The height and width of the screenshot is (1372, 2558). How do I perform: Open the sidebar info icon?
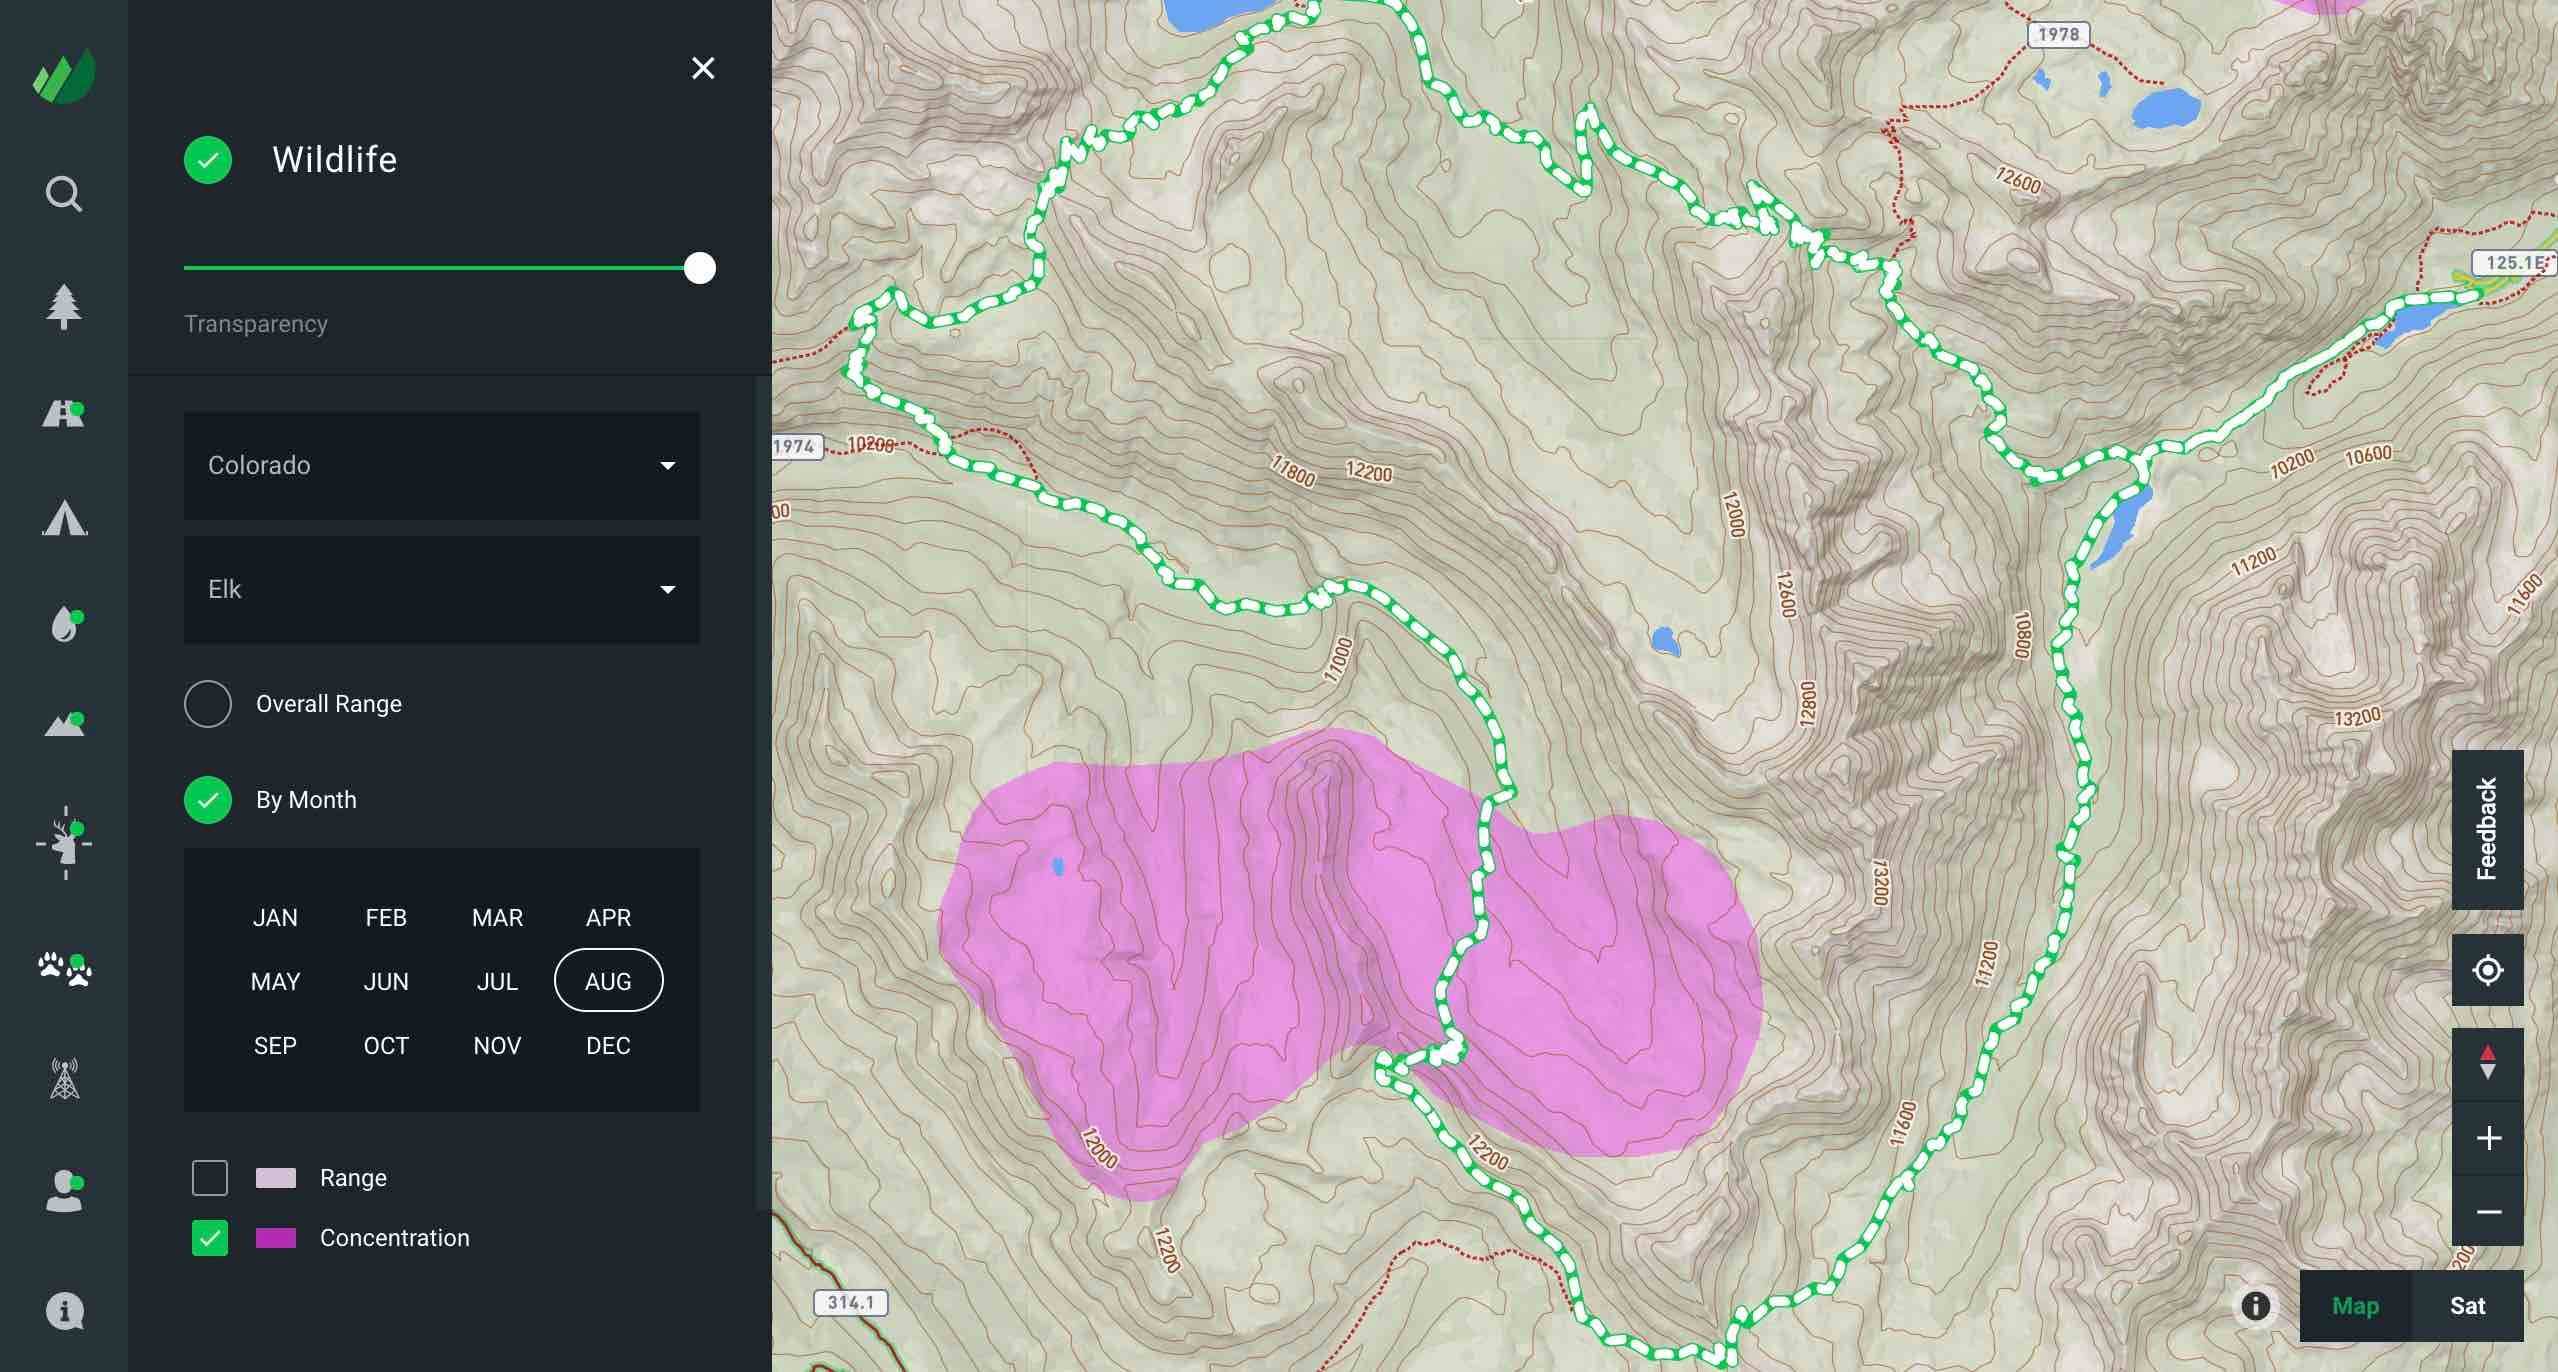[x=64, y=1310]
